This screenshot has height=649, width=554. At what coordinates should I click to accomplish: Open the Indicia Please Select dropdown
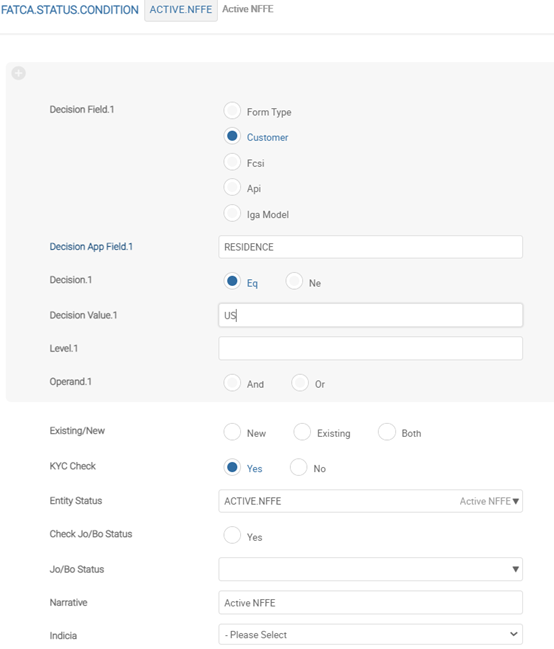tap(371, 635)
